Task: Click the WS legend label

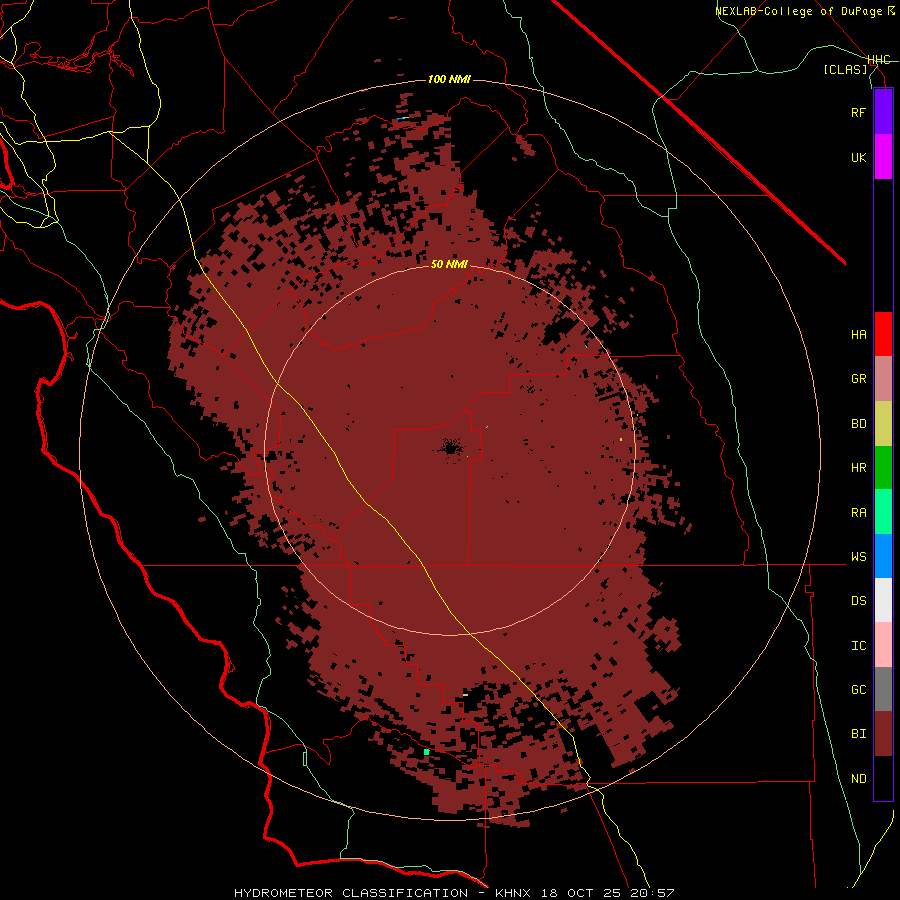Action: (859, 557)
